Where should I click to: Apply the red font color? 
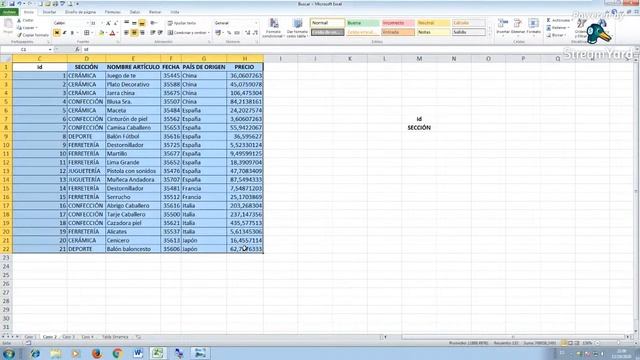(112, 33)
